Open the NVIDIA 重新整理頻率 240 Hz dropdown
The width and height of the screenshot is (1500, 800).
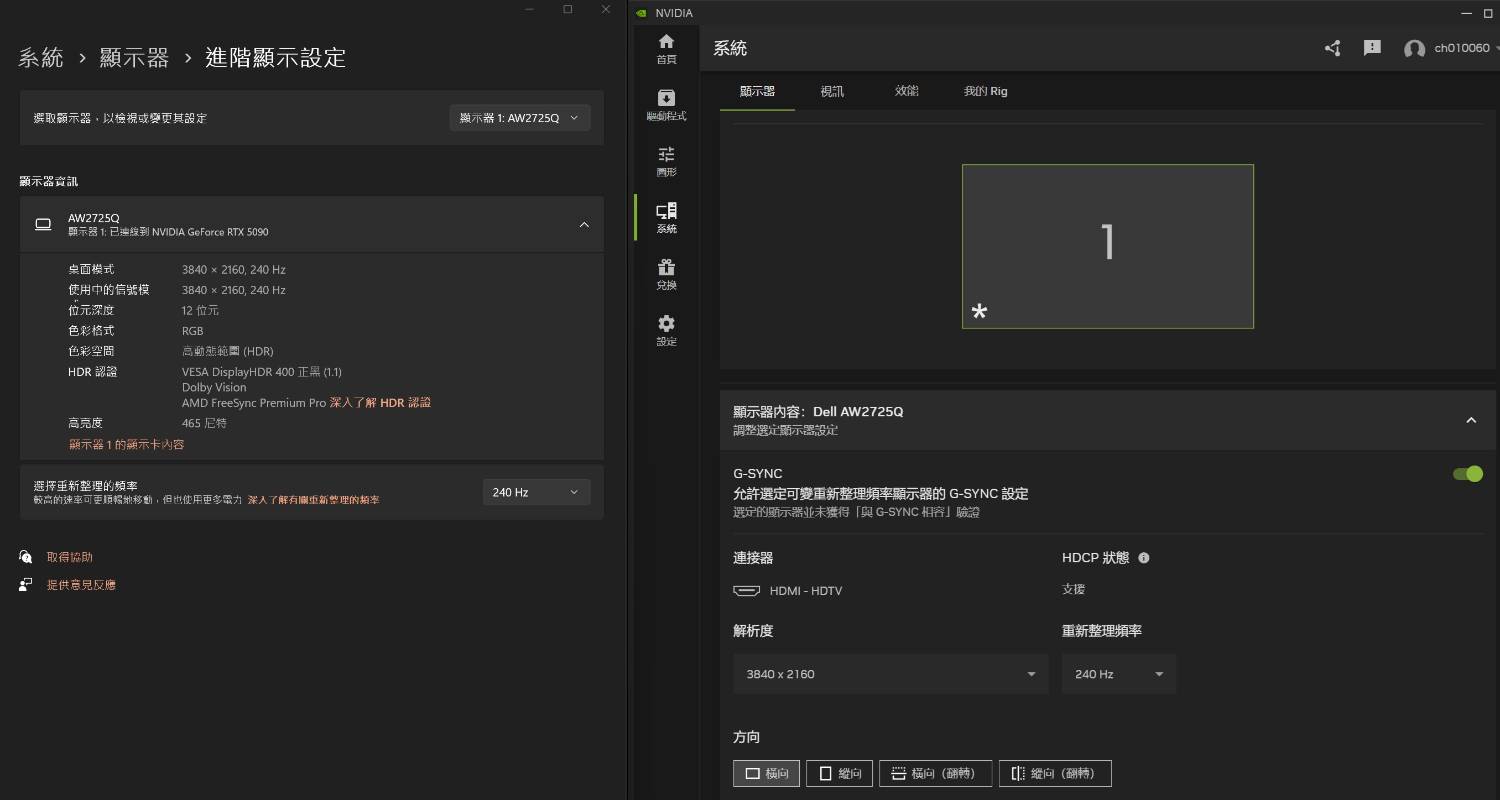(x=1119, y=674)
